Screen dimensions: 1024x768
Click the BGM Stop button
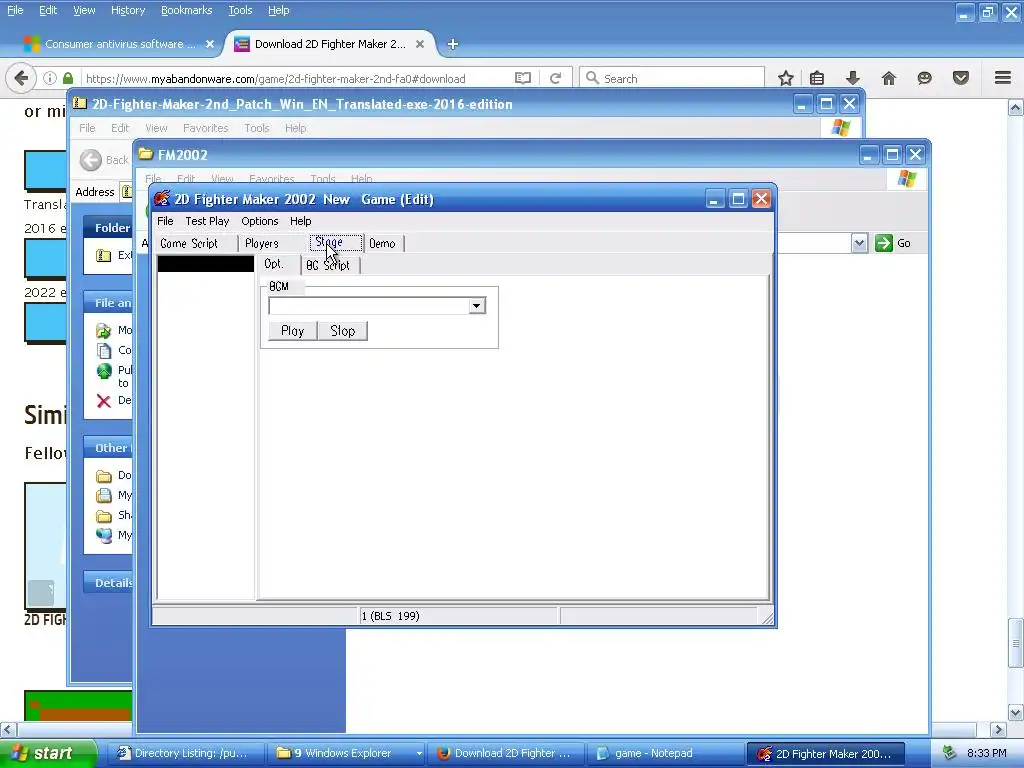[343, 331]
